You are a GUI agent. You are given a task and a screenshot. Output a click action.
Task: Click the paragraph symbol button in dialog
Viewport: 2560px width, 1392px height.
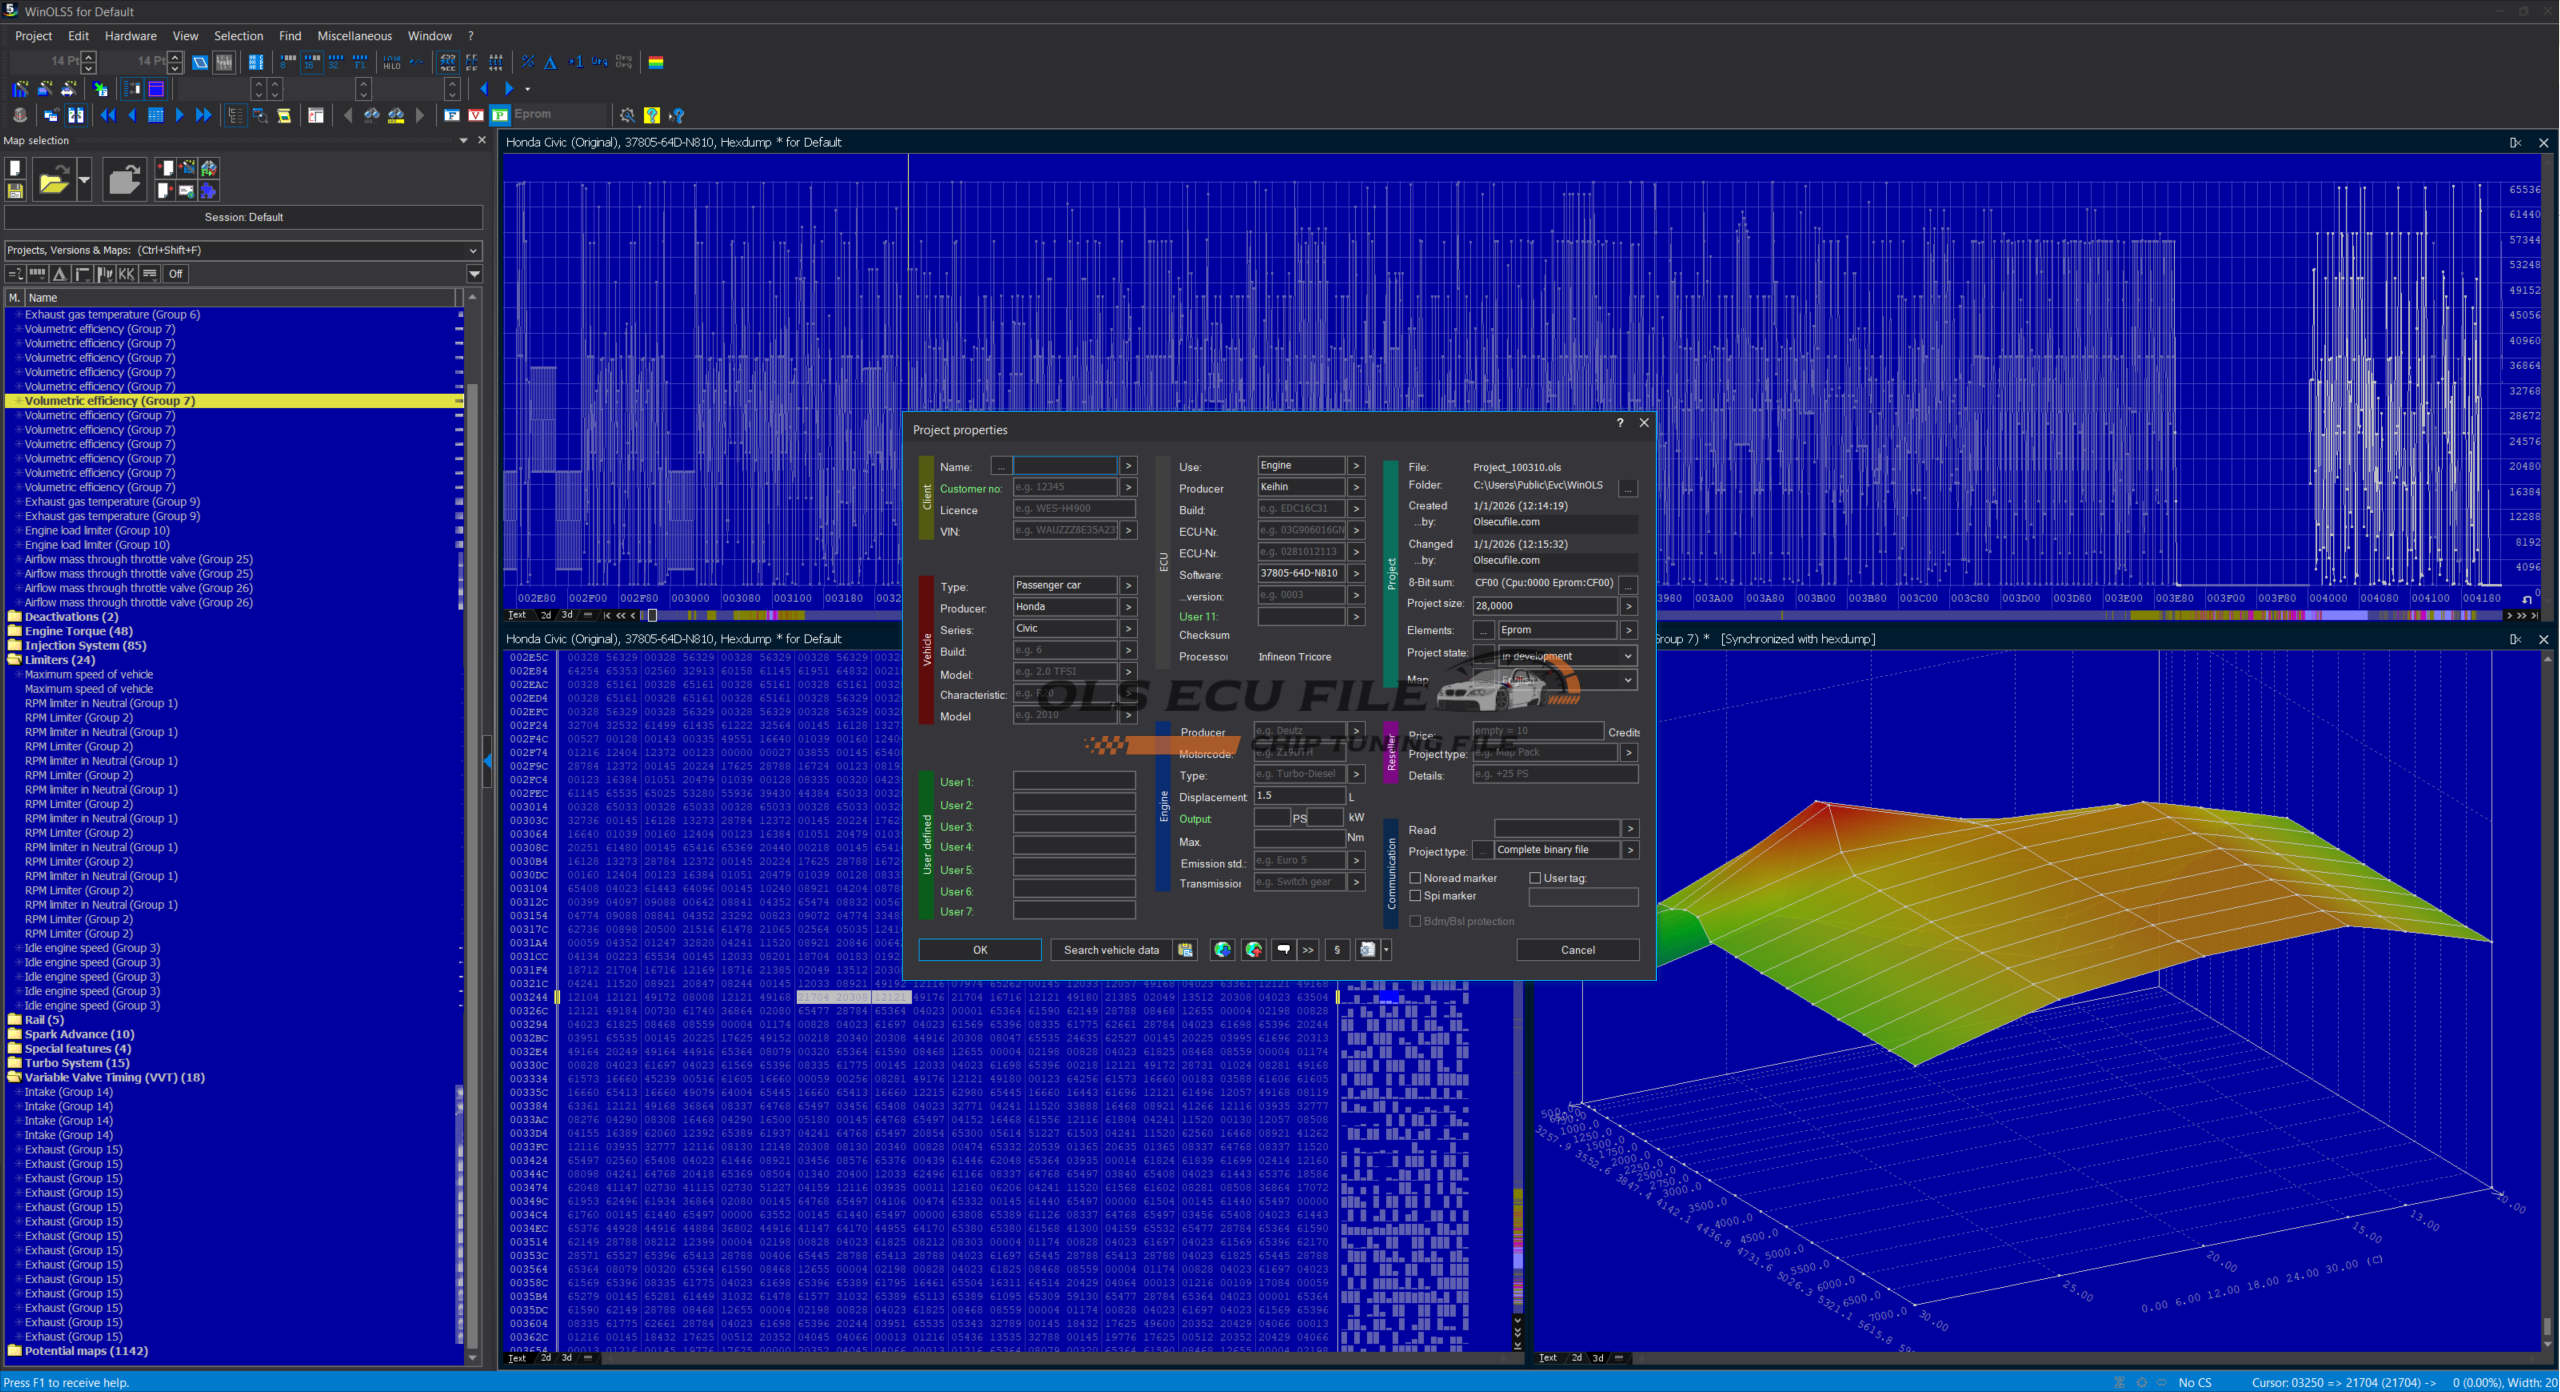[1337, 950]
